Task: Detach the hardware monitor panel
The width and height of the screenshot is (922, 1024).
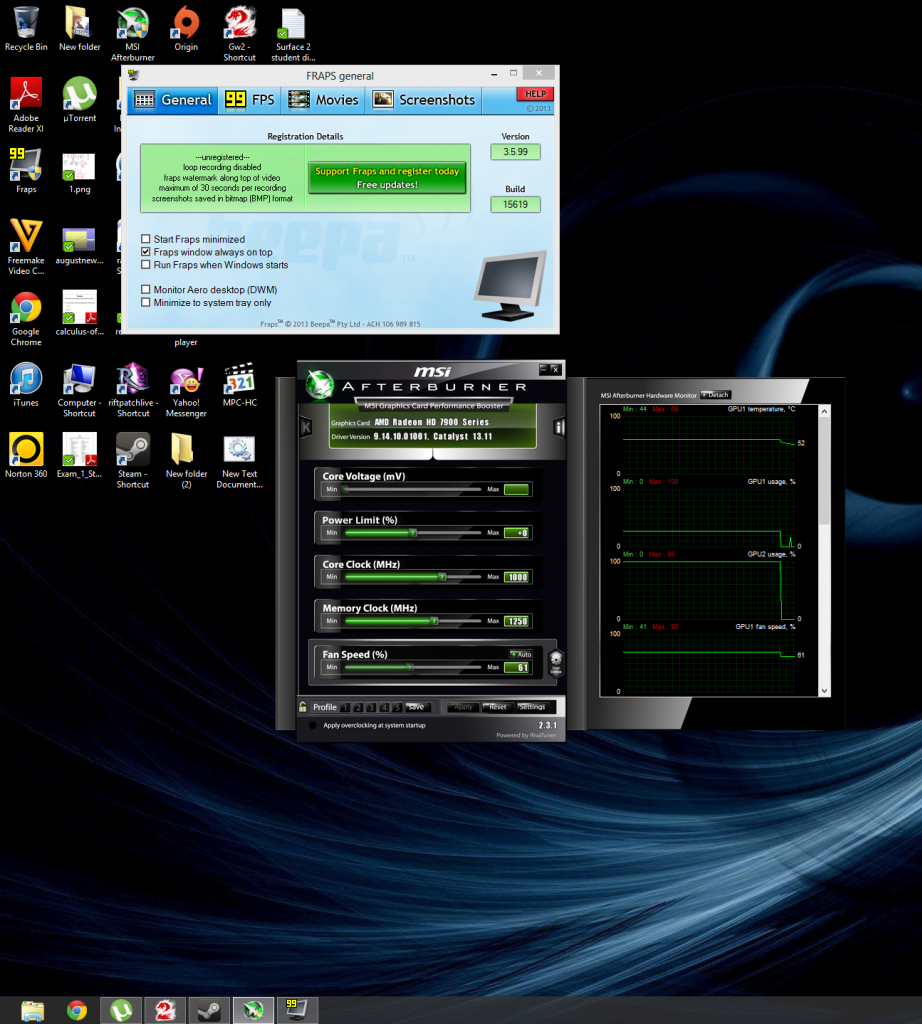Action: [x=716, y=395]
